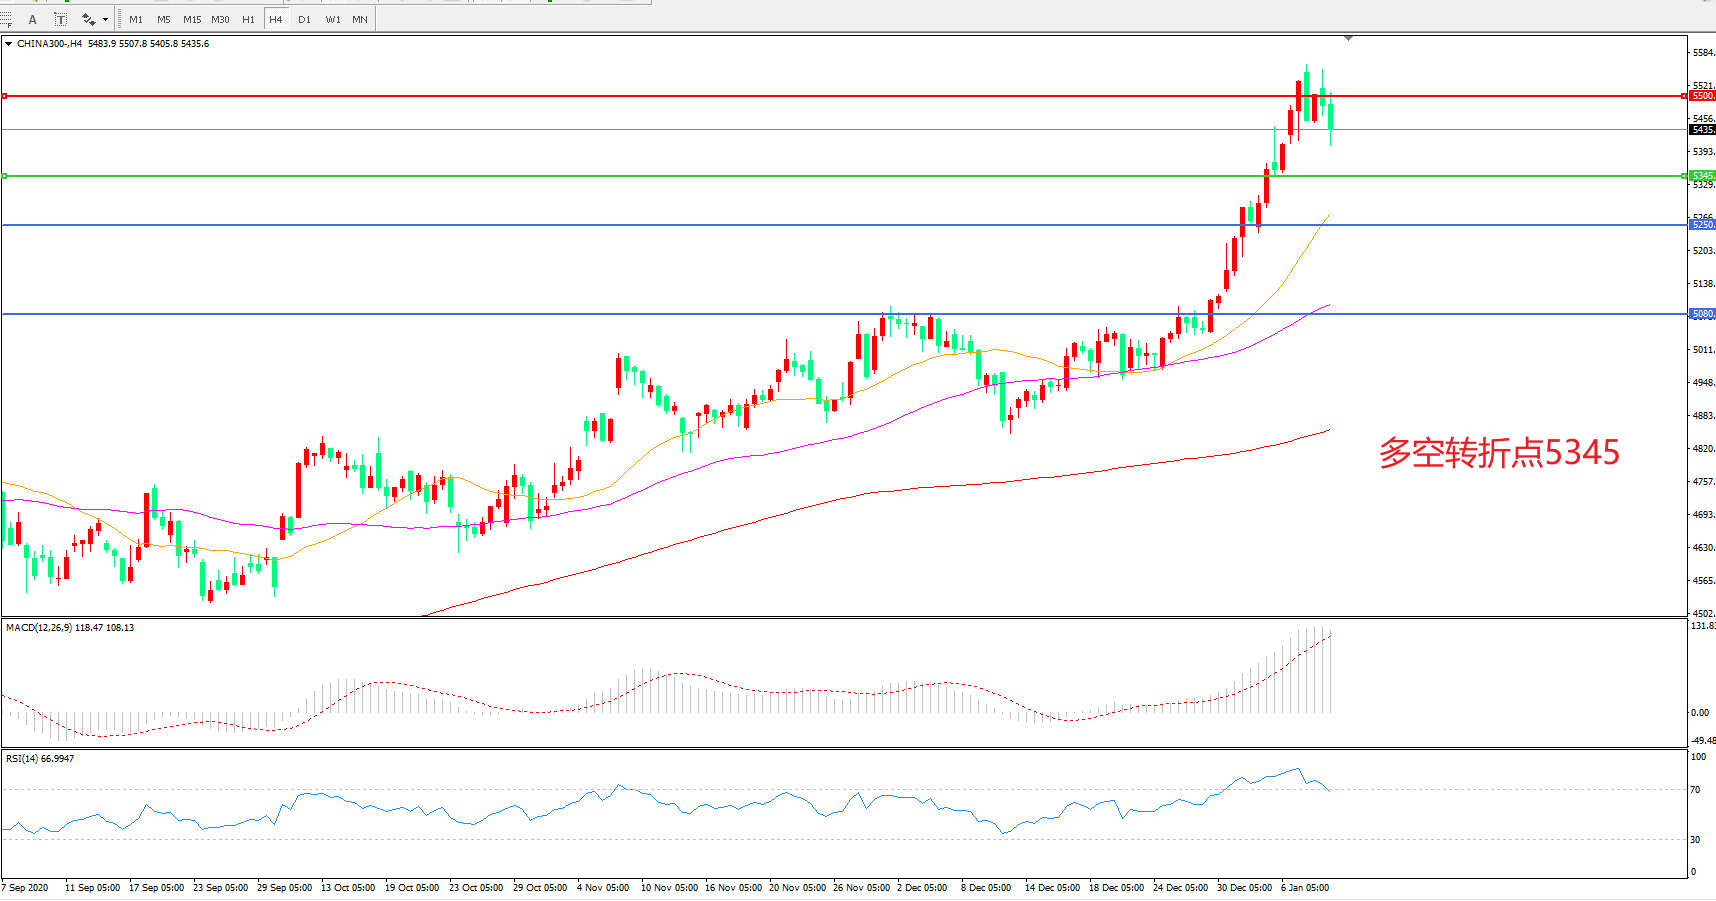1716x901 pixels.
Task: Click the red Chinese text label 多空转折点5345
Action: coord(1498,453)
